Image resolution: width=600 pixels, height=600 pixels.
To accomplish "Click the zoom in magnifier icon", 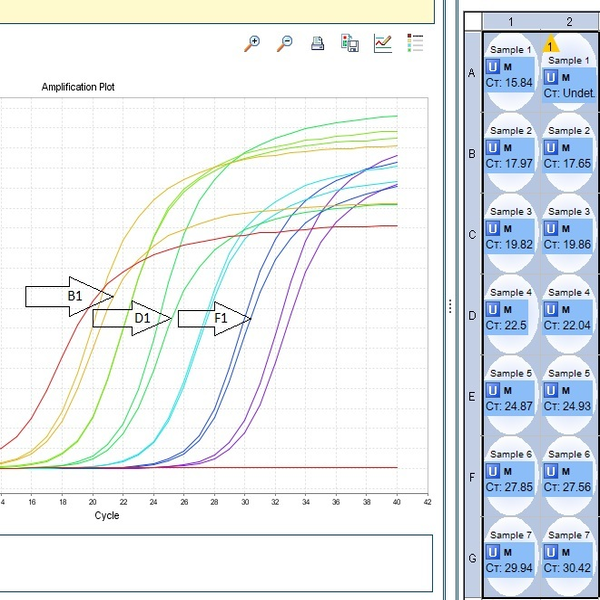I will point(253,43).
